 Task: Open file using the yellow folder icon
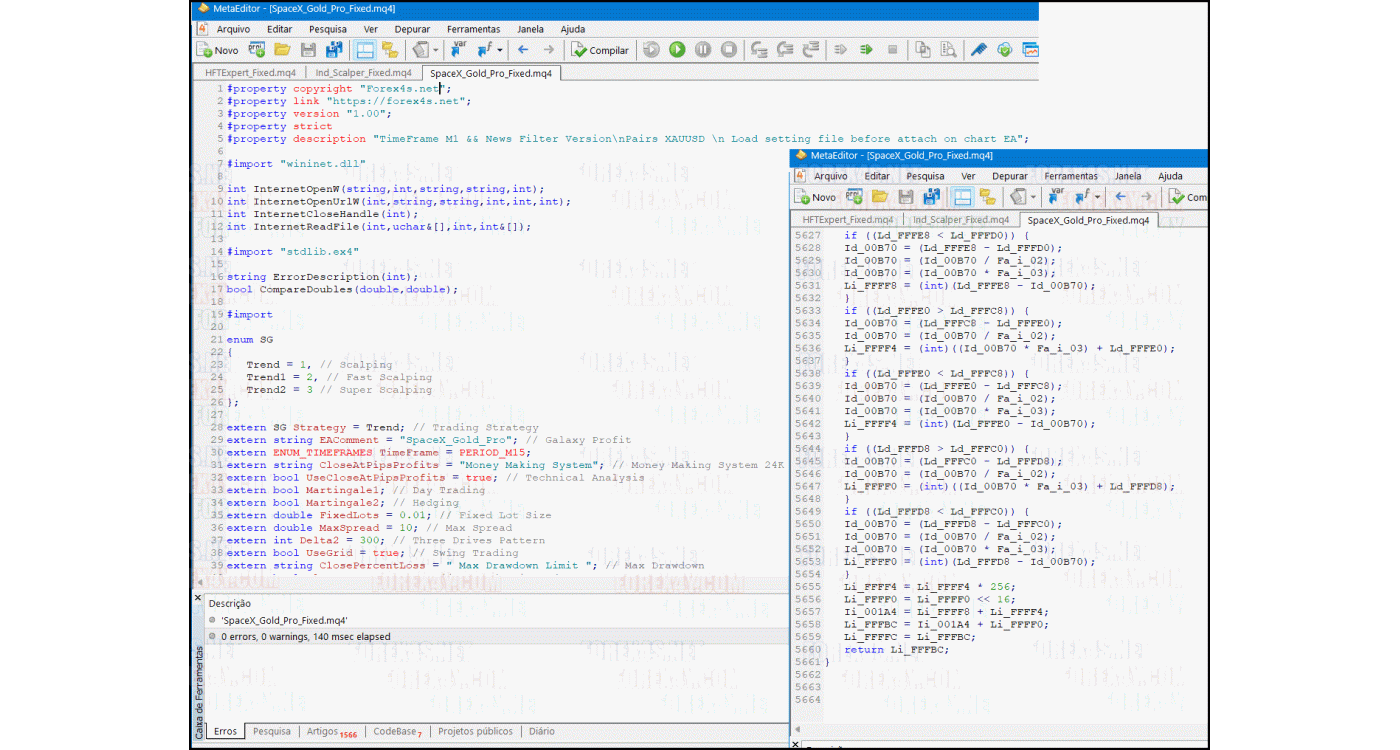click(282, 50)
